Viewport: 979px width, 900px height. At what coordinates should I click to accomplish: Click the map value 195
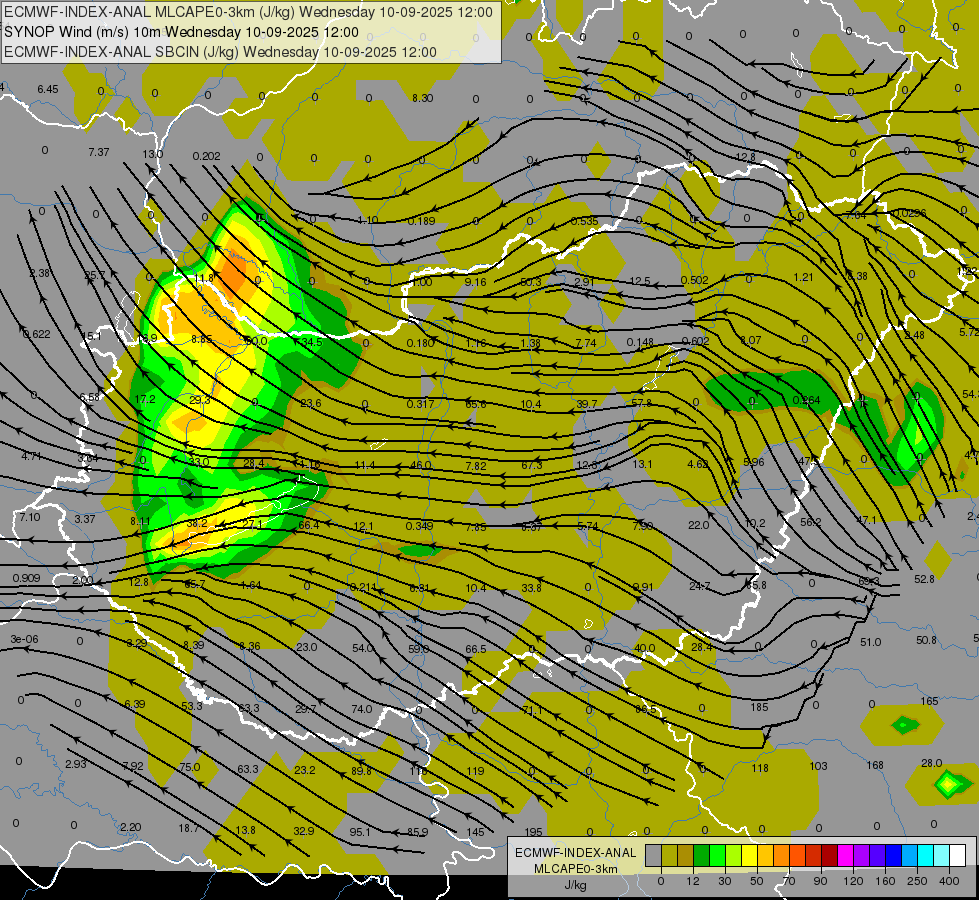(x=533, y=832)
